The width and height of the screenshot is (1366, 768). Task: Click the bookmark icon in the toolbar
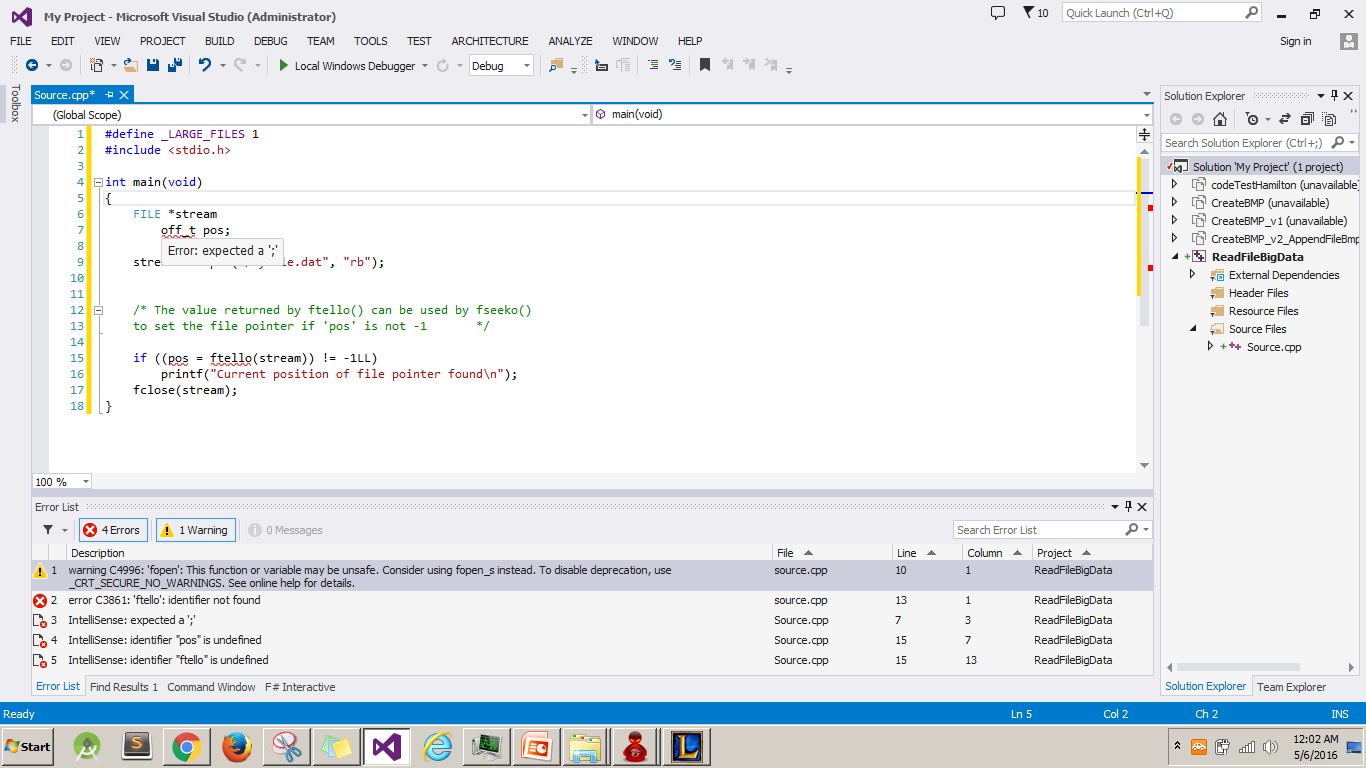705,65
